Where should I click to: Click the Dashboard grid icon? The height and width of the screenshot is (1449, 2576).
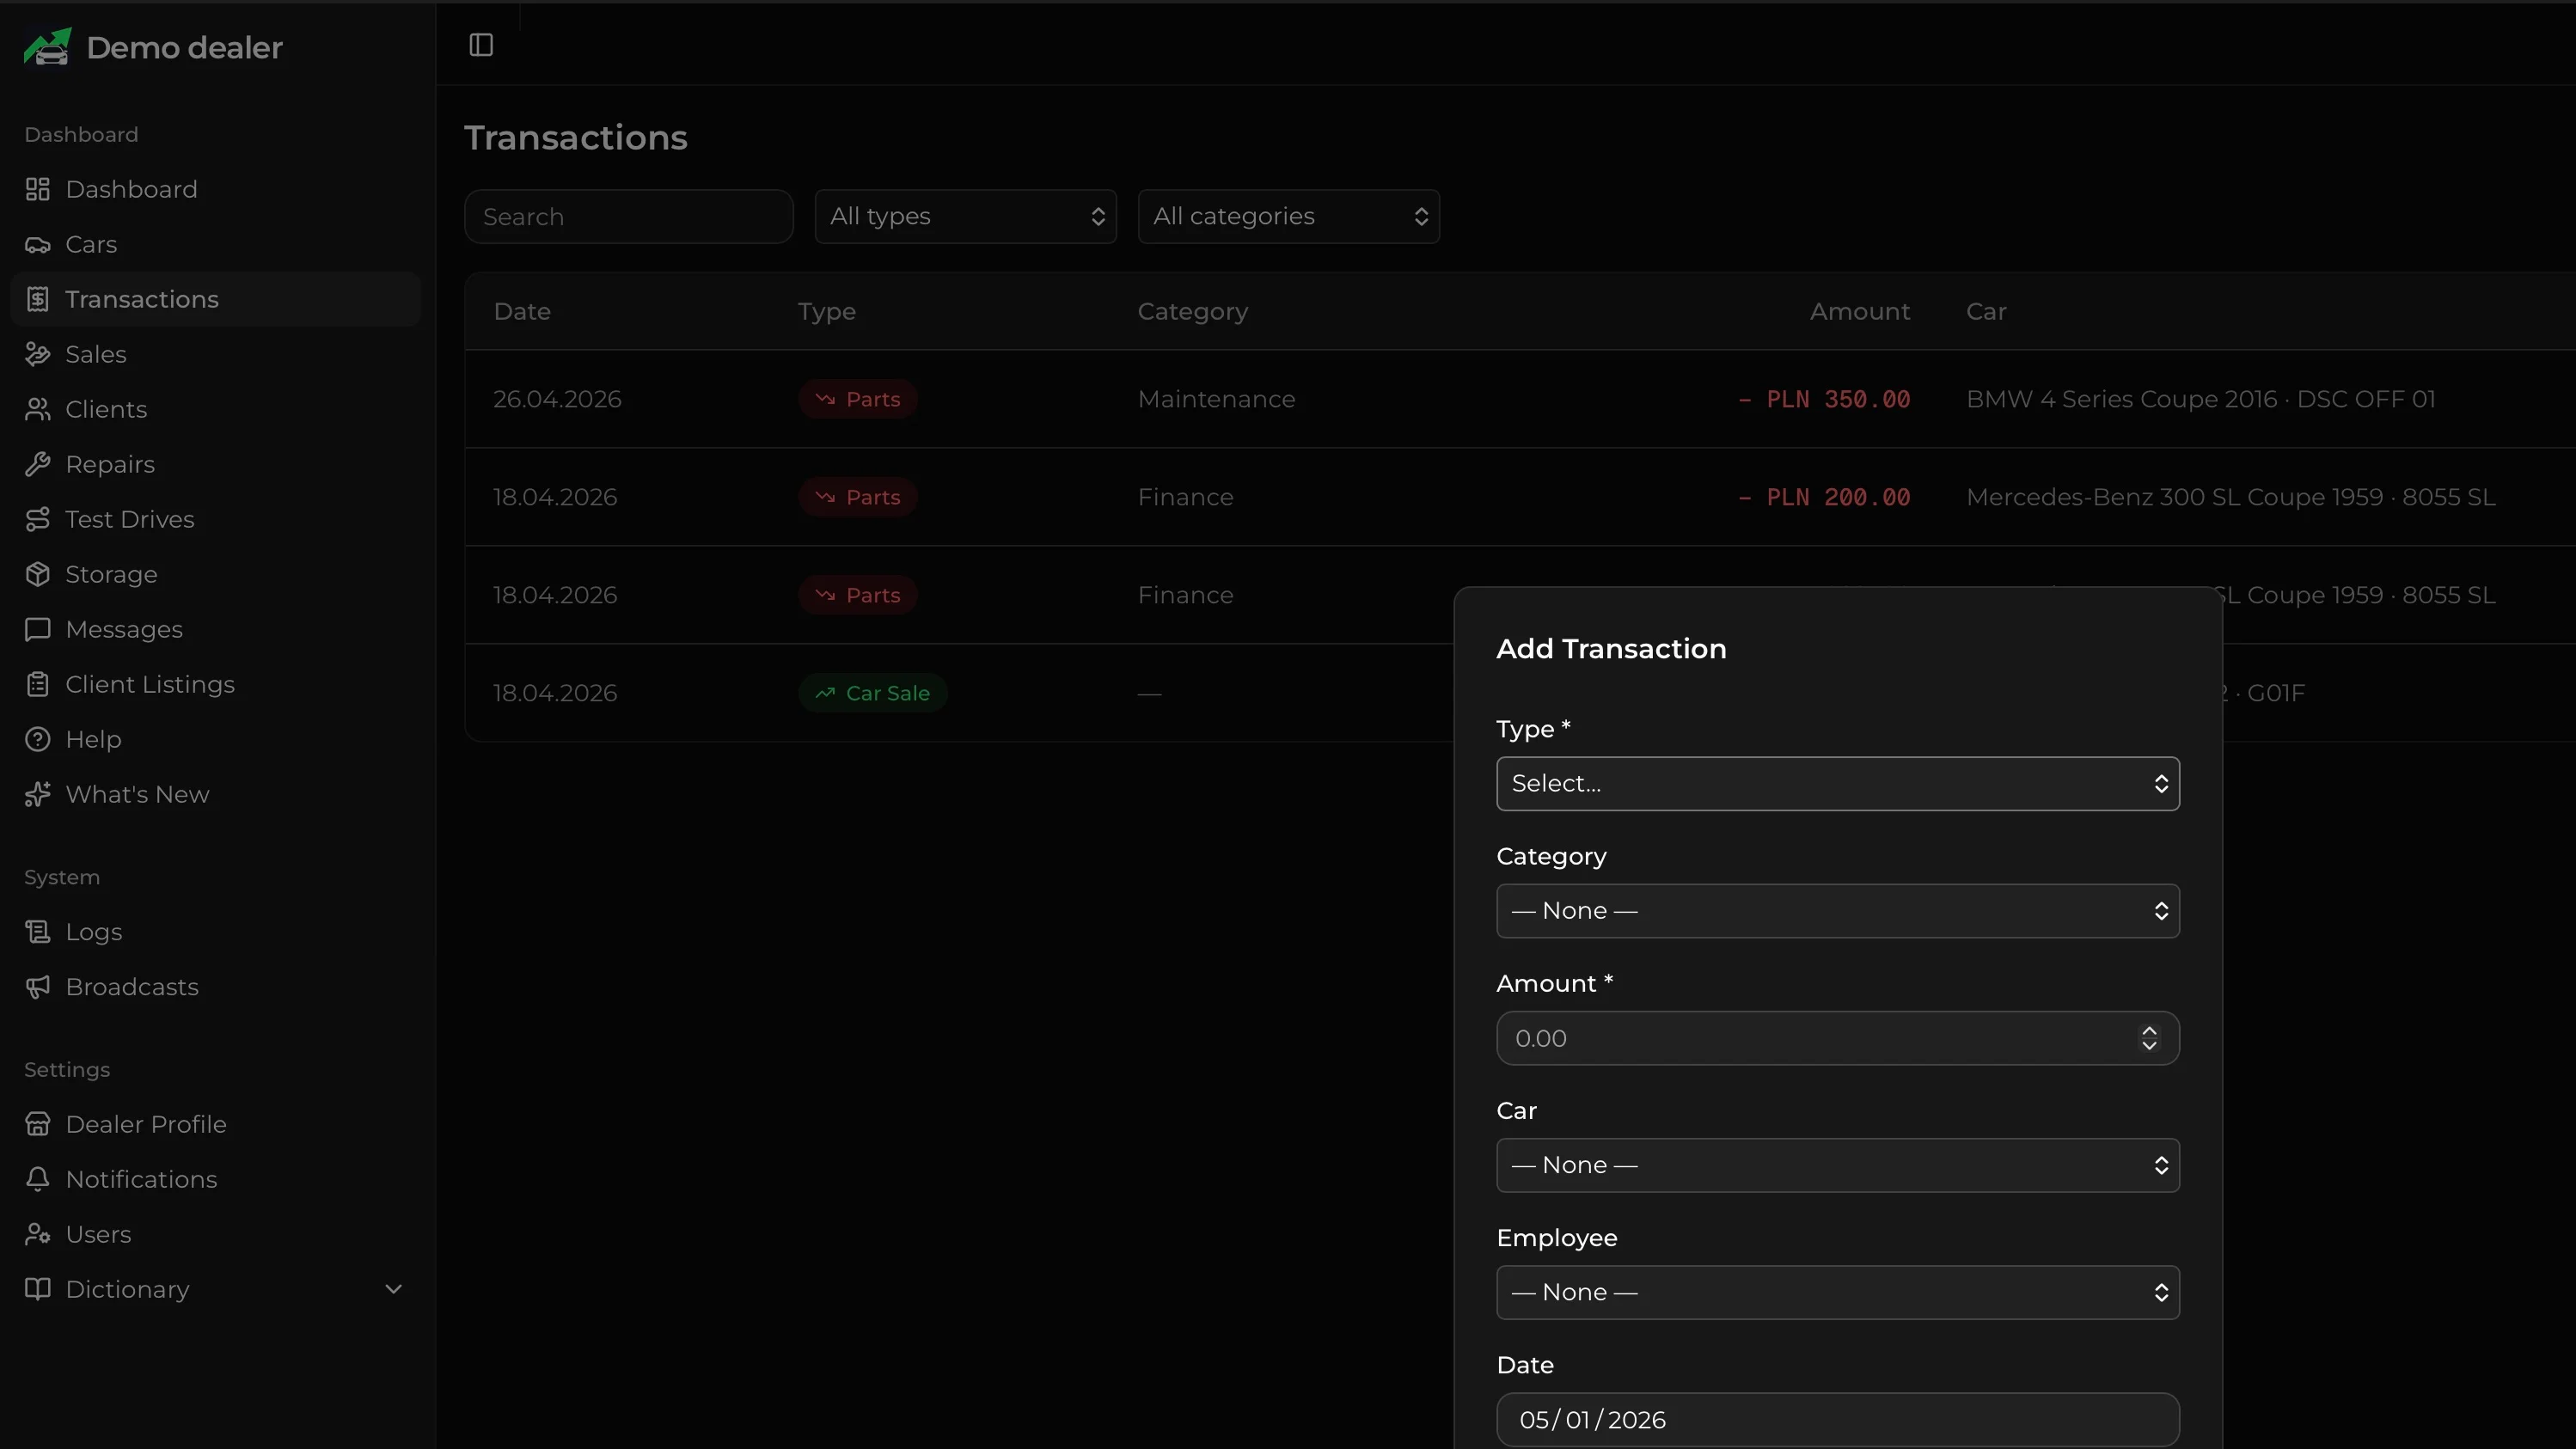[38, 189]
